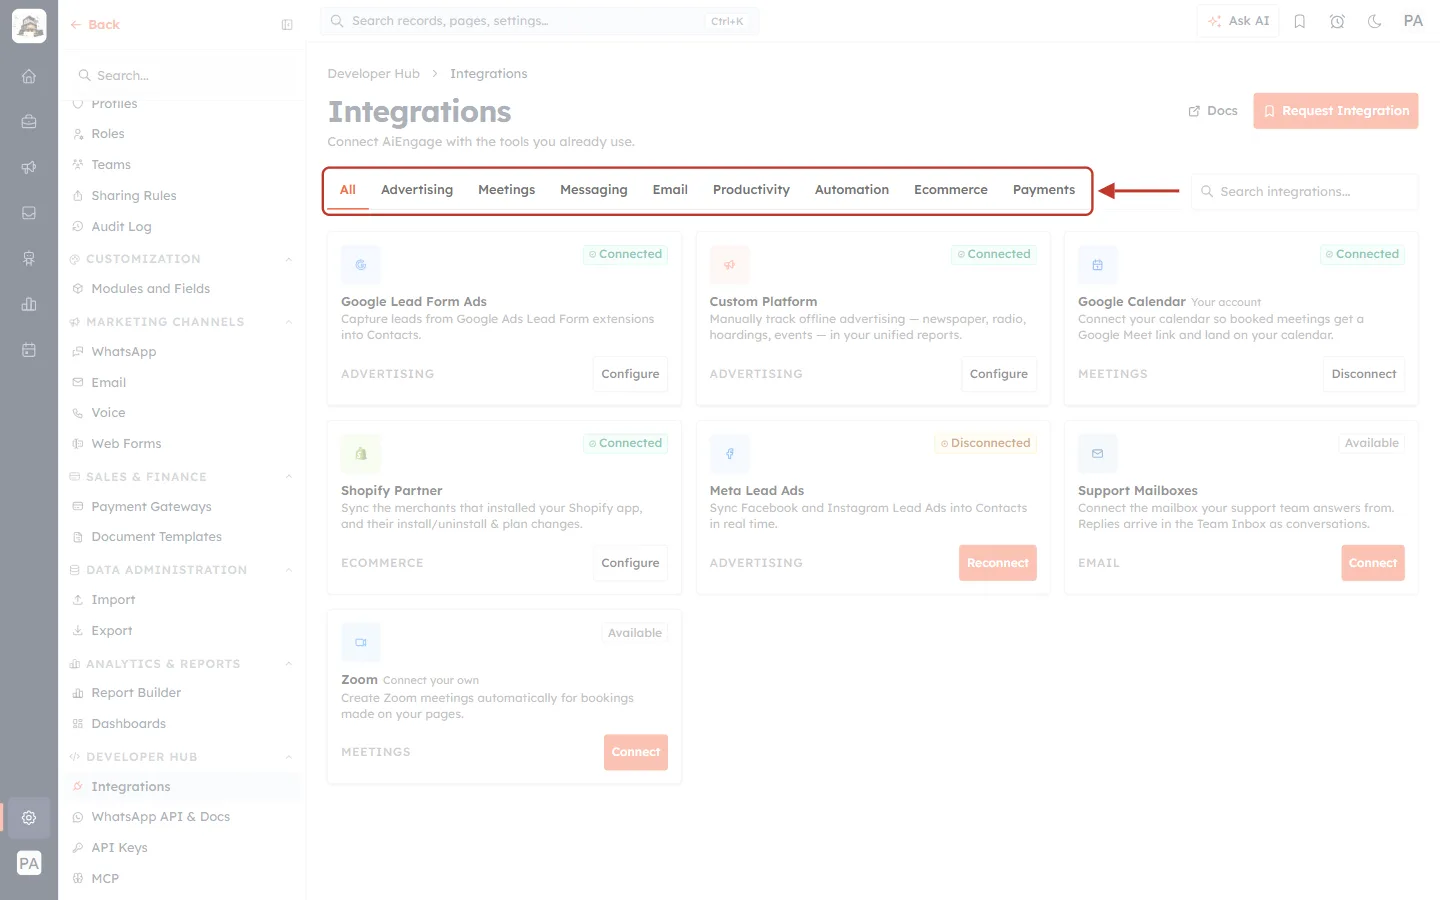
Task: Connect the Zoom integration
Action: pyautogui.click(x=636, y=752)
